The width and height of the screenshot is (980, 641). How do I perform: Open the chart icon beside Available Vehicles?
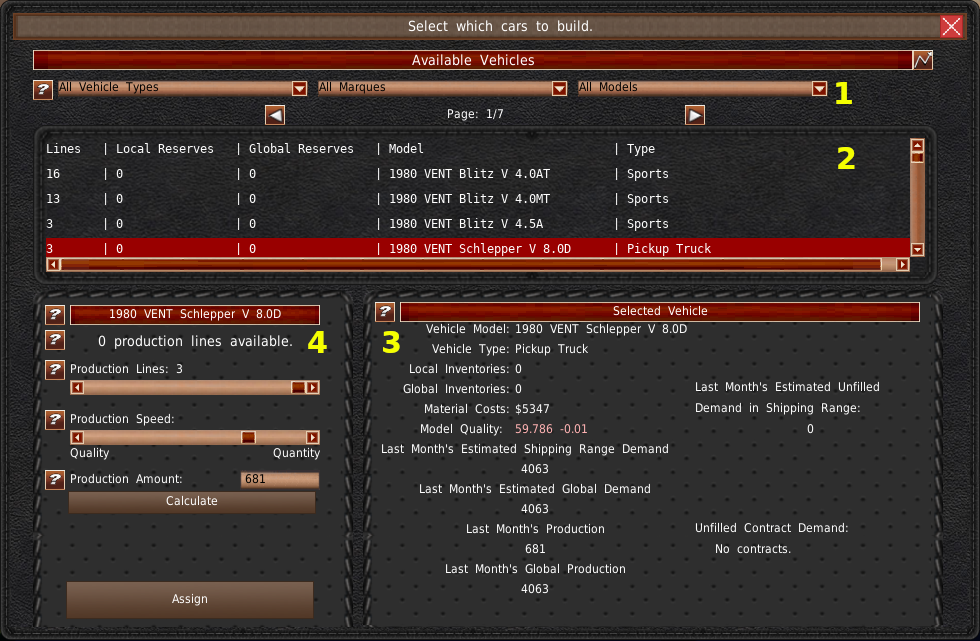coord(922,60)
